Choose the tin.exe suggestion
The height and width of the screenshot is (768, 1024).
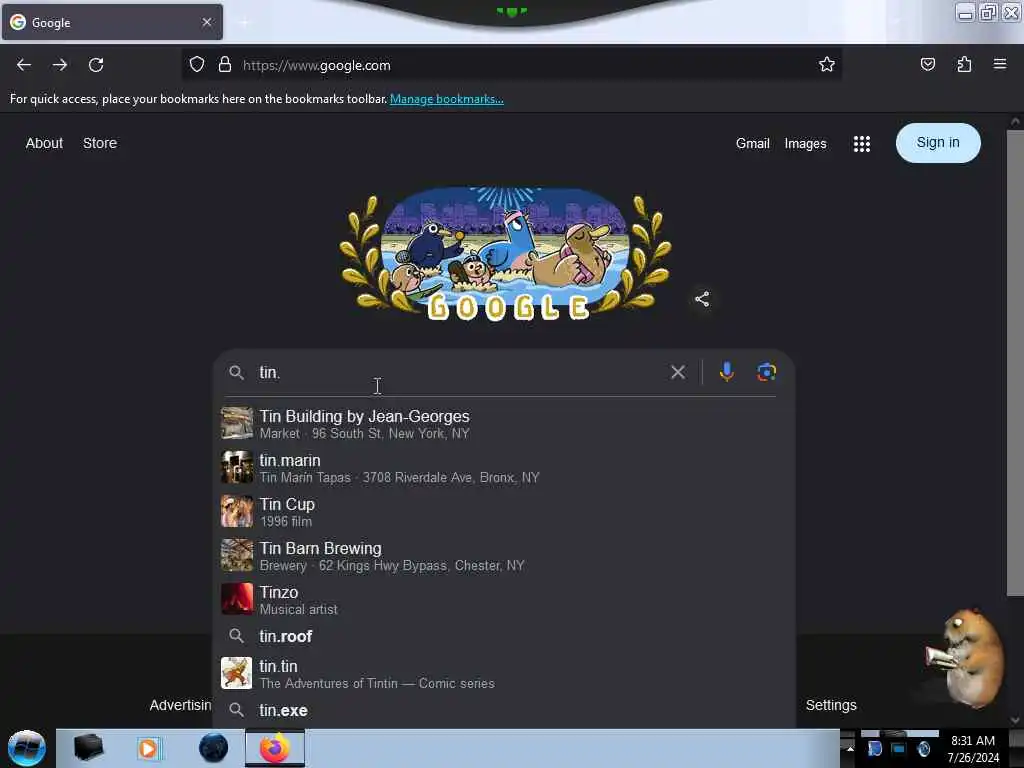point(504,711)
